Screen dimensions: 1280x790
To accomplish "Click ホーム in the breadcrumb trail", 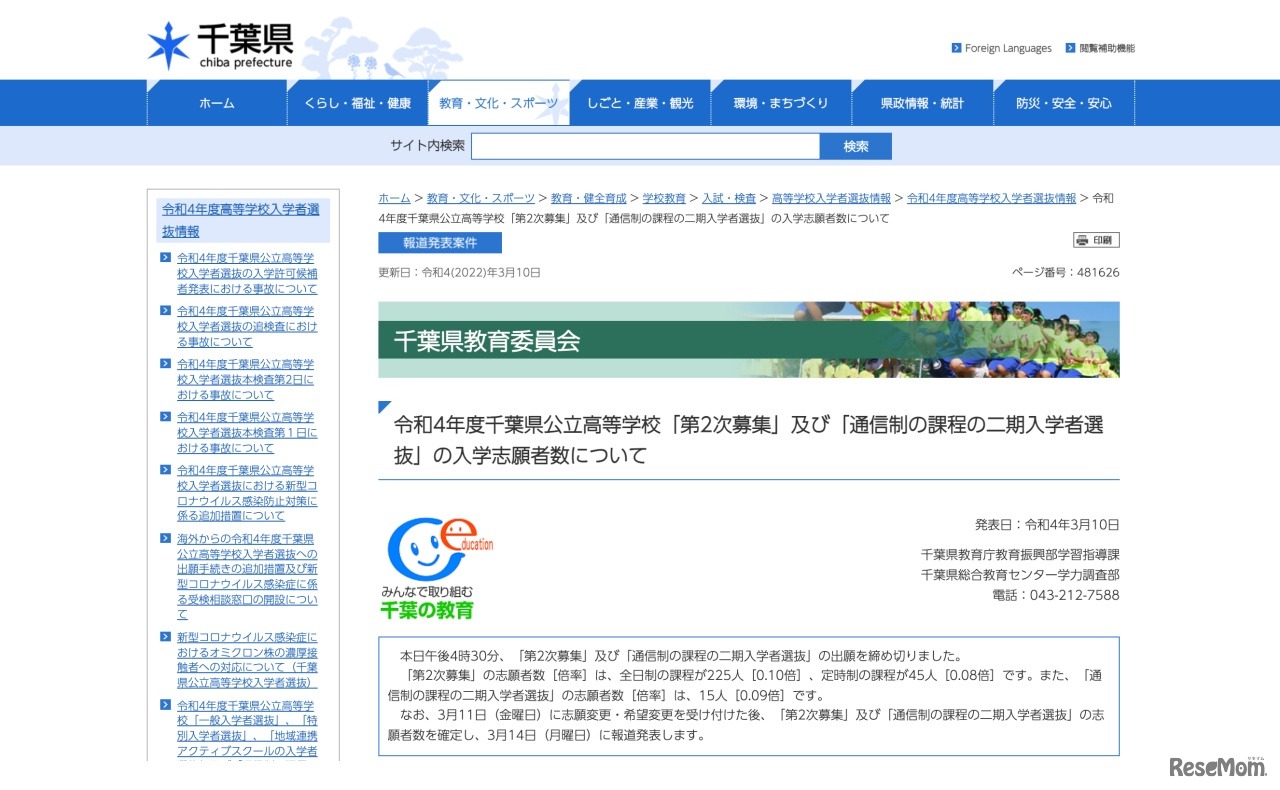I will point(394,198).
